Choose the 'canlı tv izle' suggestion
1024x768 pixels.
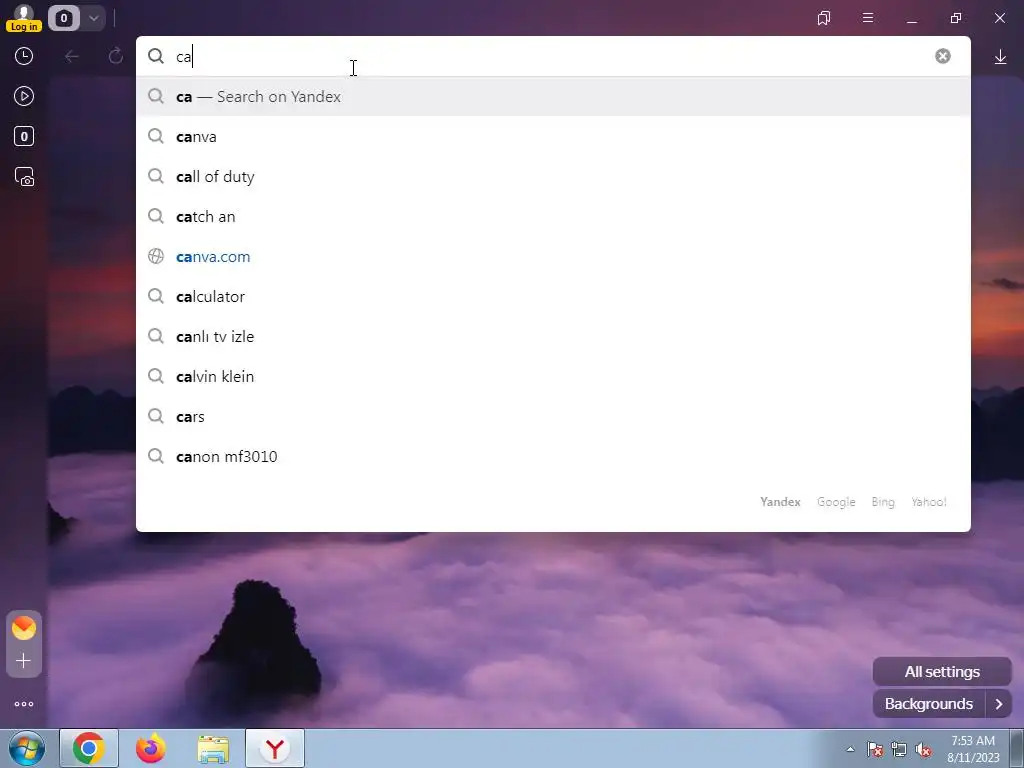[x=553, y=336]
